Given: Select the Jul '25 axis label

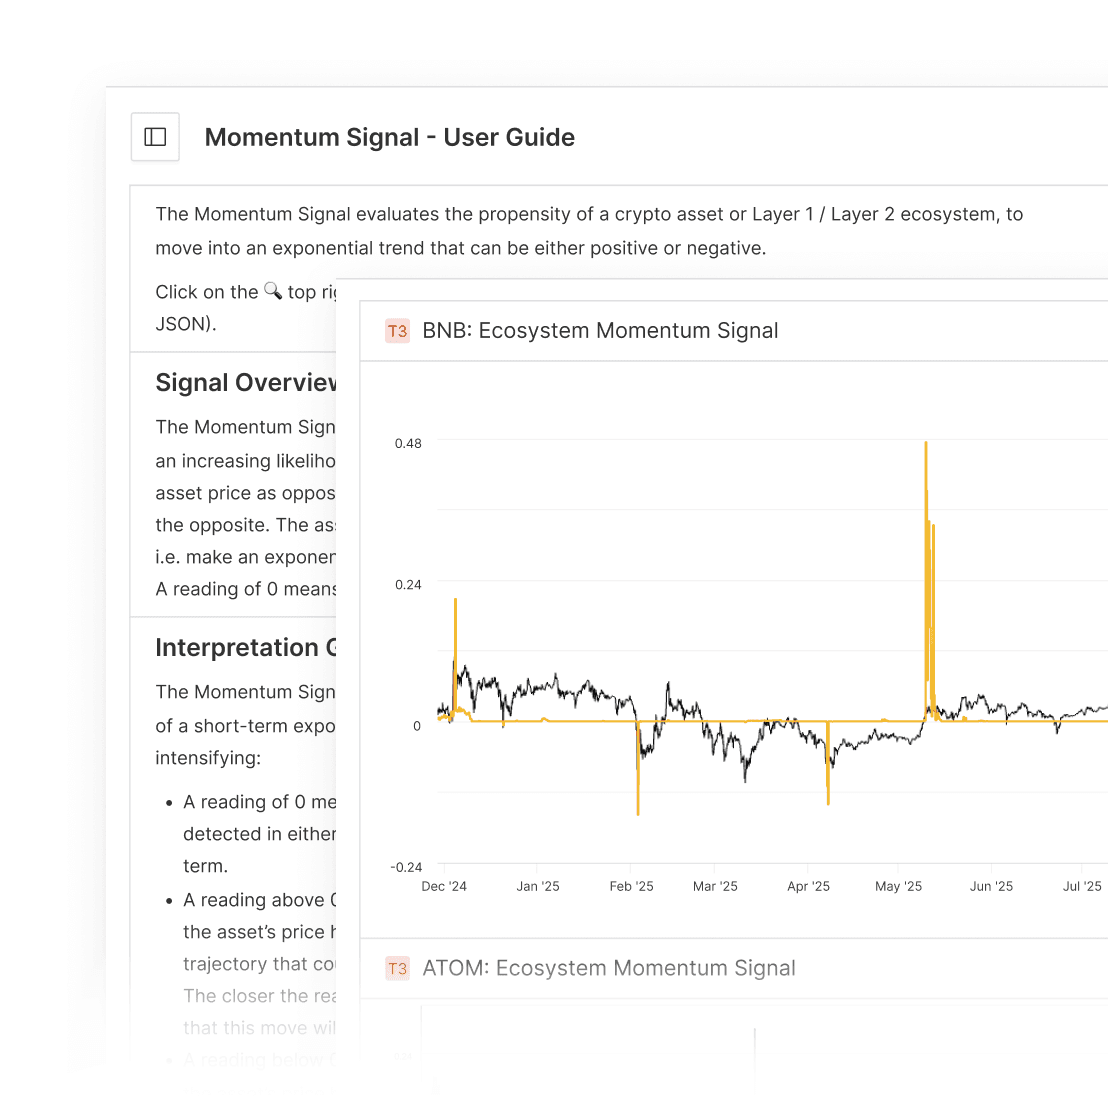Looking at the screenshot, I should point(1081,886).
